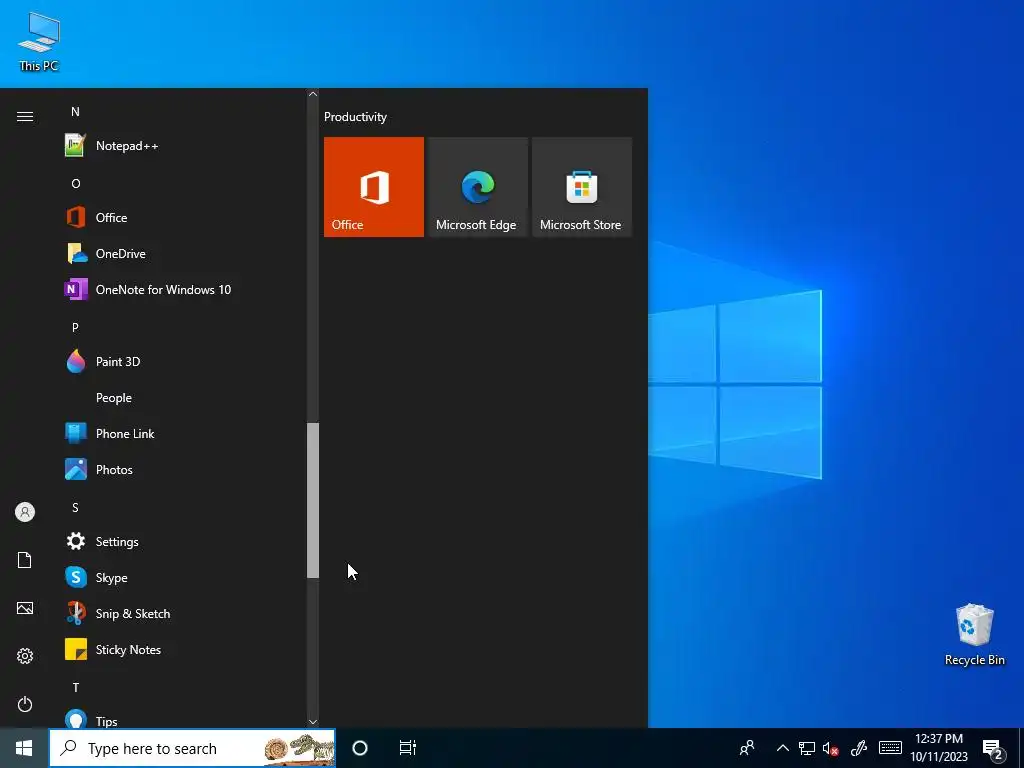Open the People icon in the taskbar
The image size is (1024, 768).
point(747,748)
